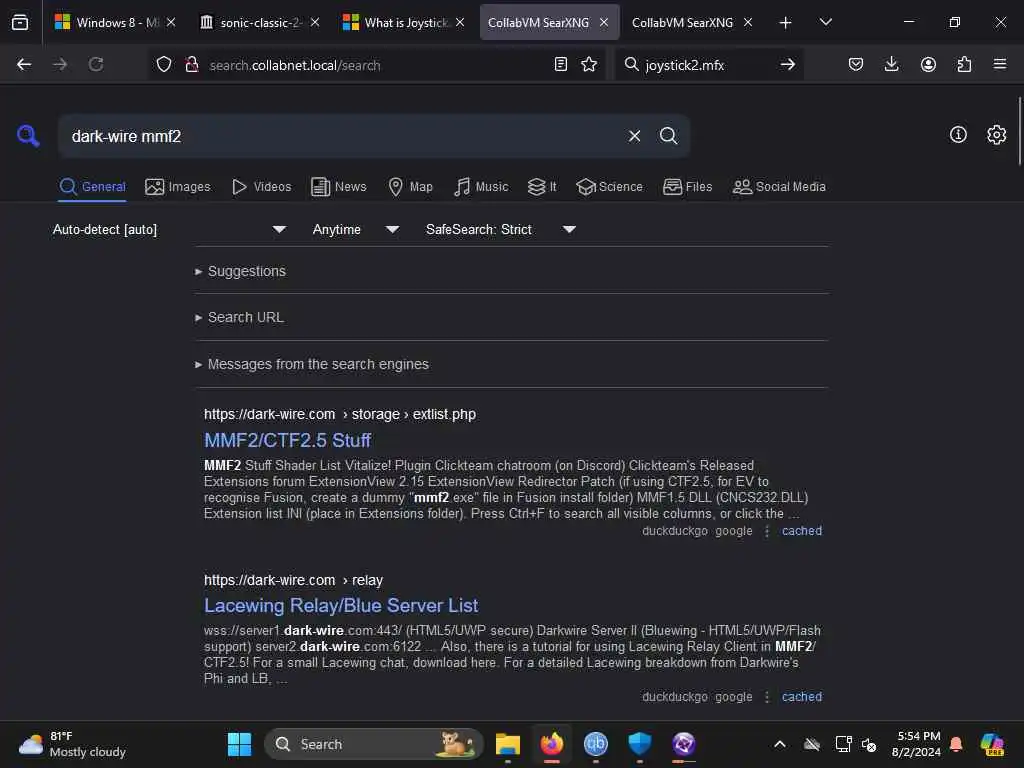Open a new browser tab

click(786, 23)
